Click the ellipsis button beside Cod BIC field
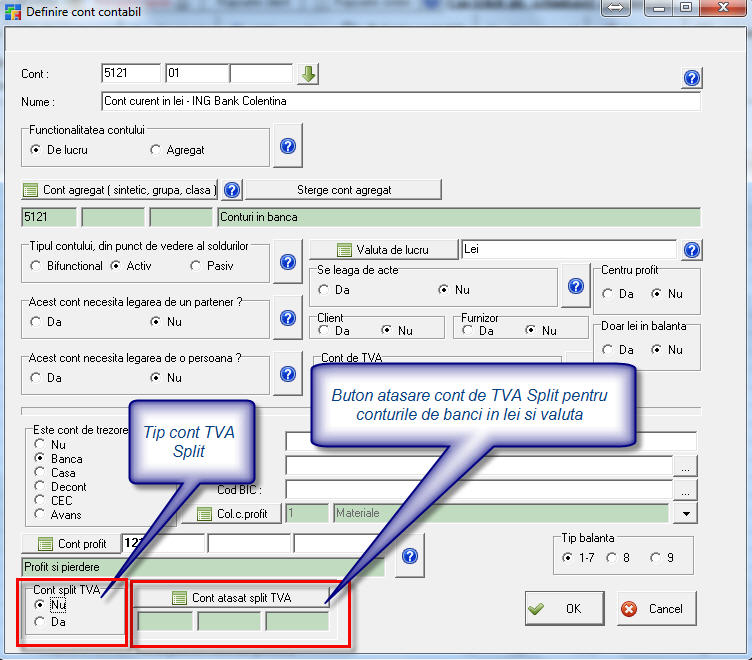Viewport: 752px width, 660px height. point(685,490)
